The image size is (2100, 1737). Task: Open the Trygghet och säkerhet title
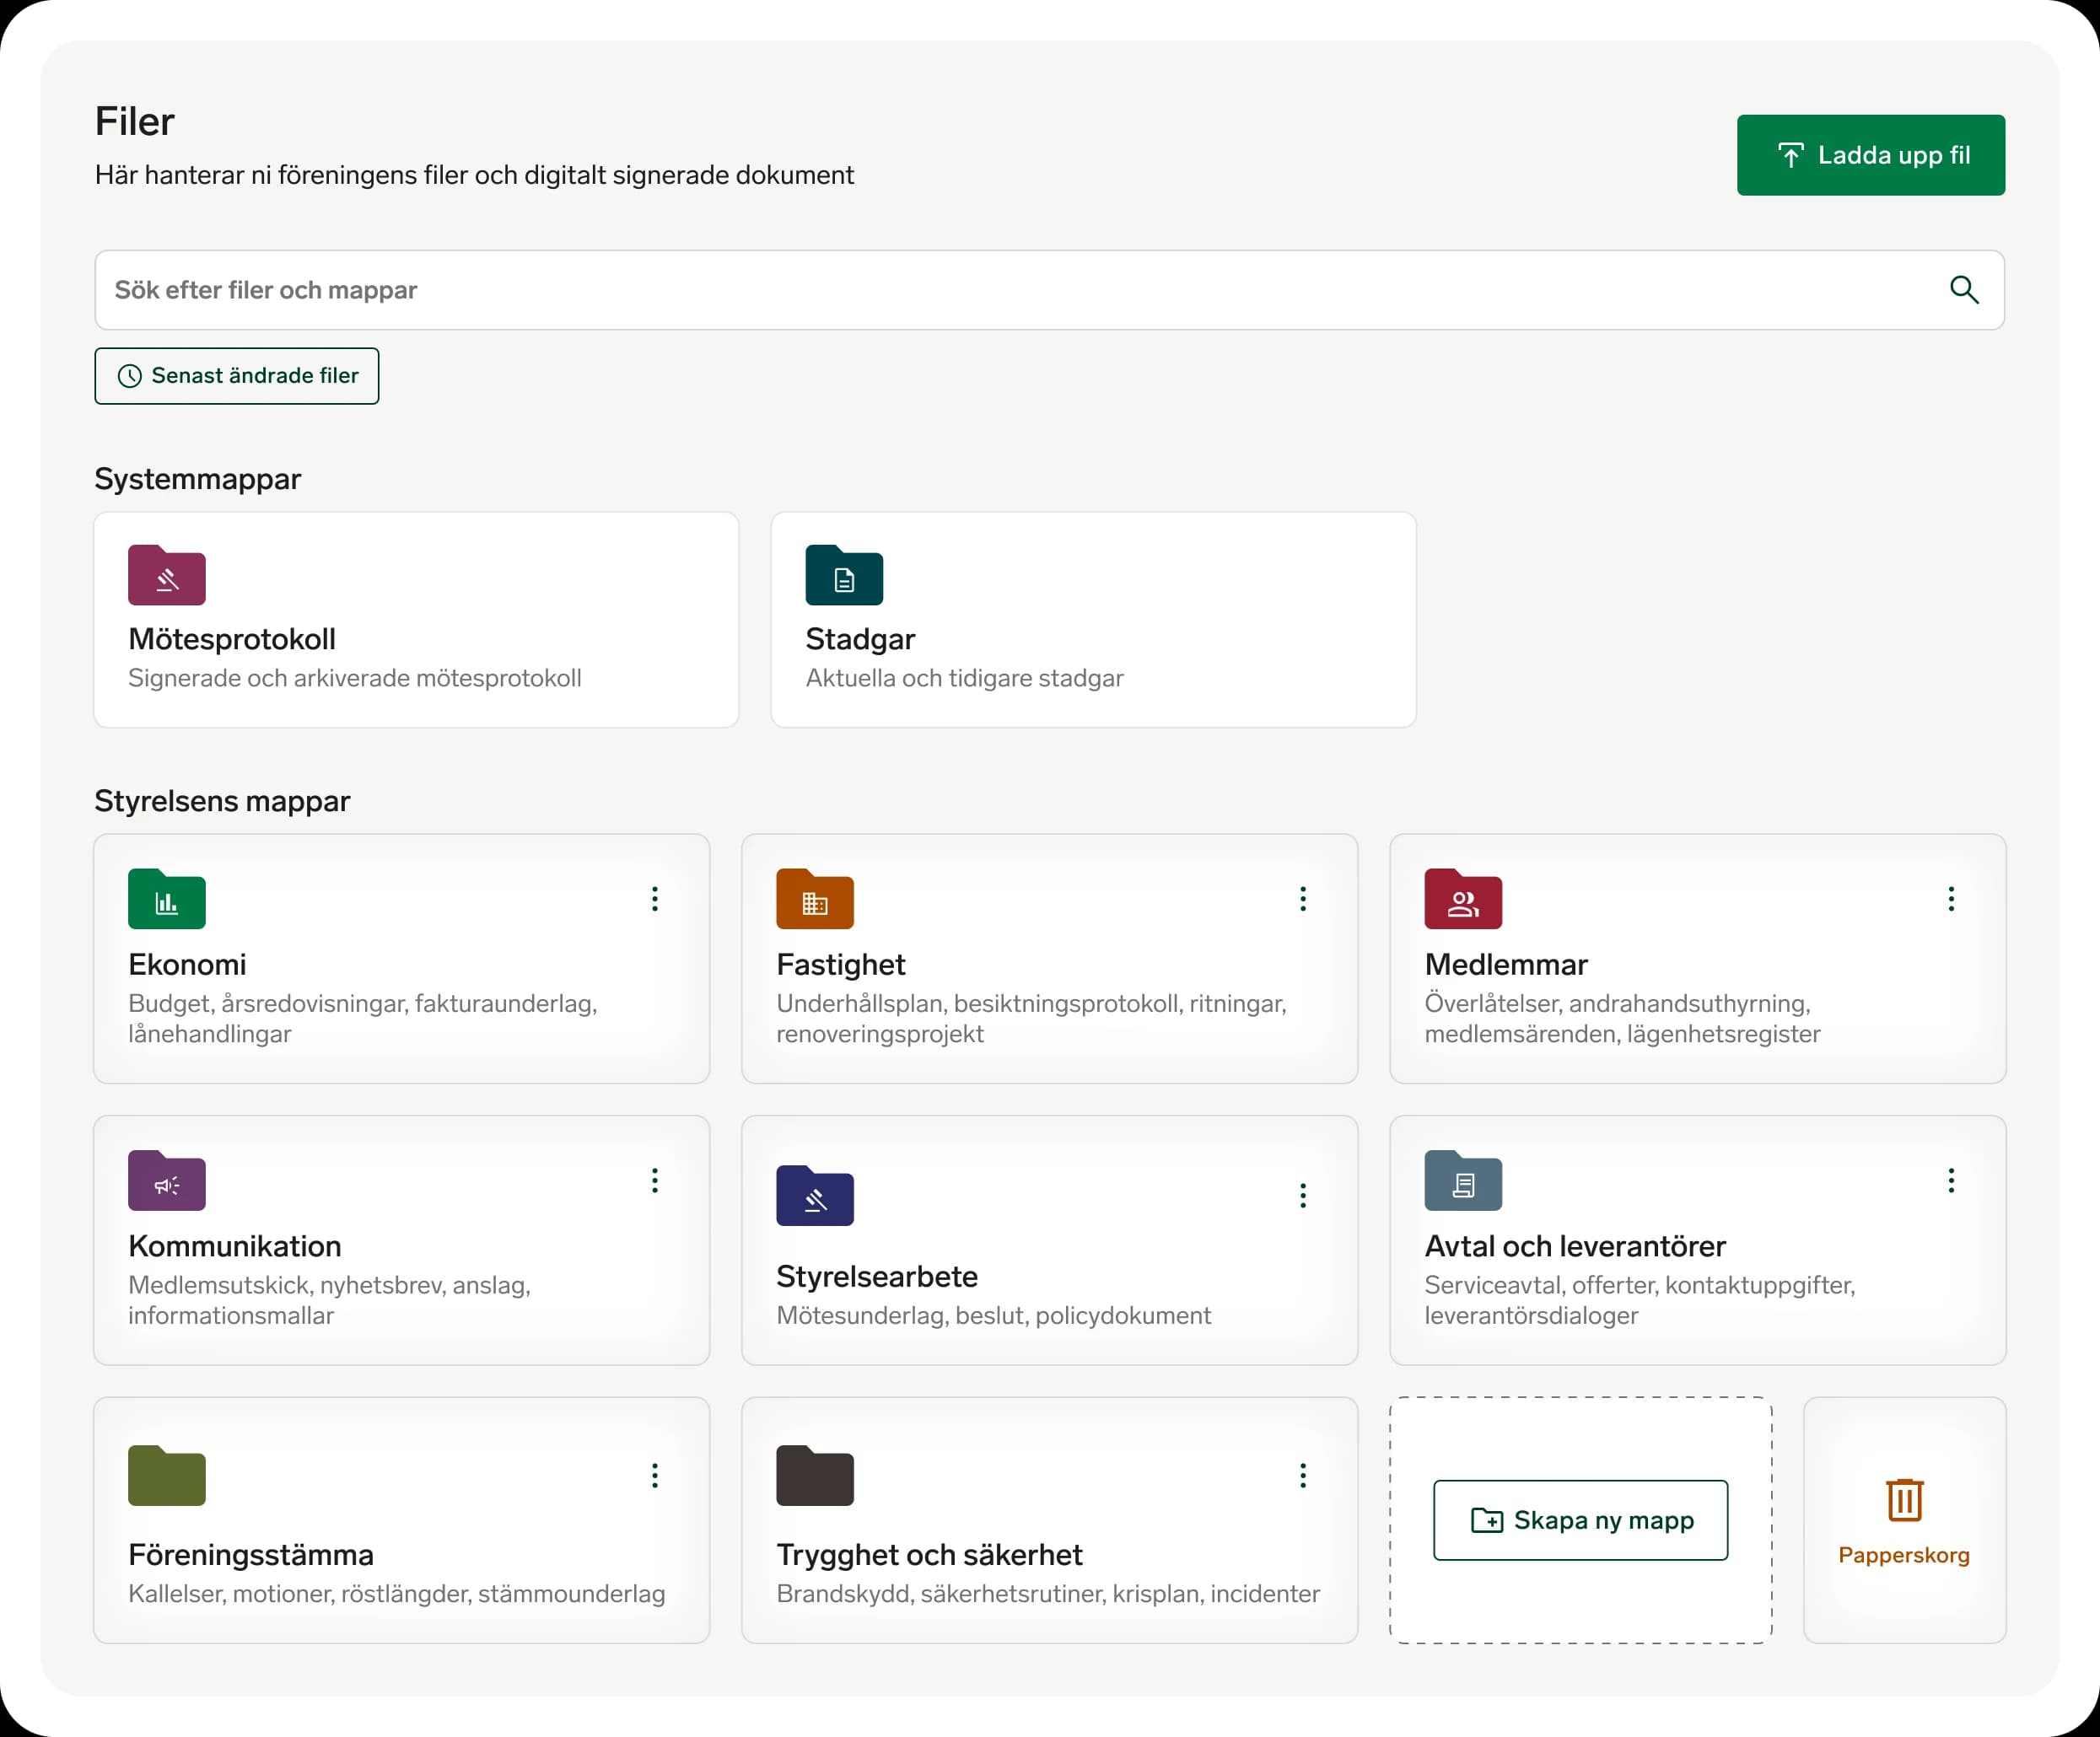click(929, 1555)
